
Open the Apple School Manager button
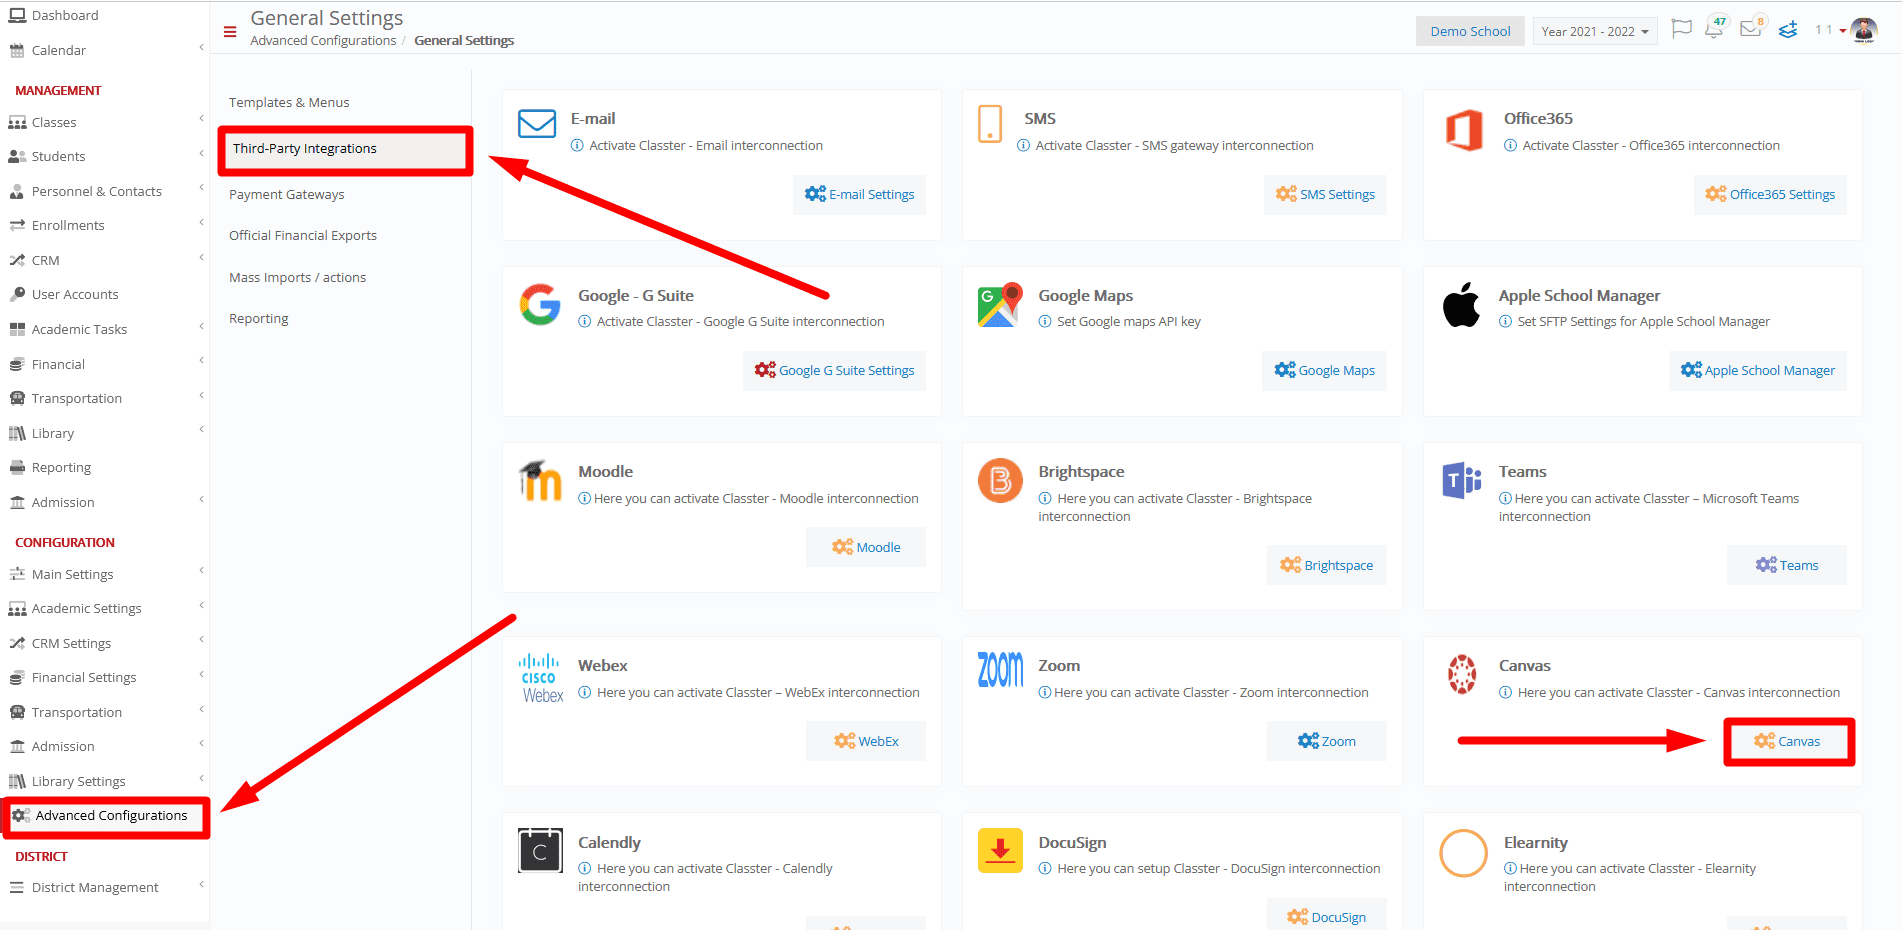[x=1758, y=370]
